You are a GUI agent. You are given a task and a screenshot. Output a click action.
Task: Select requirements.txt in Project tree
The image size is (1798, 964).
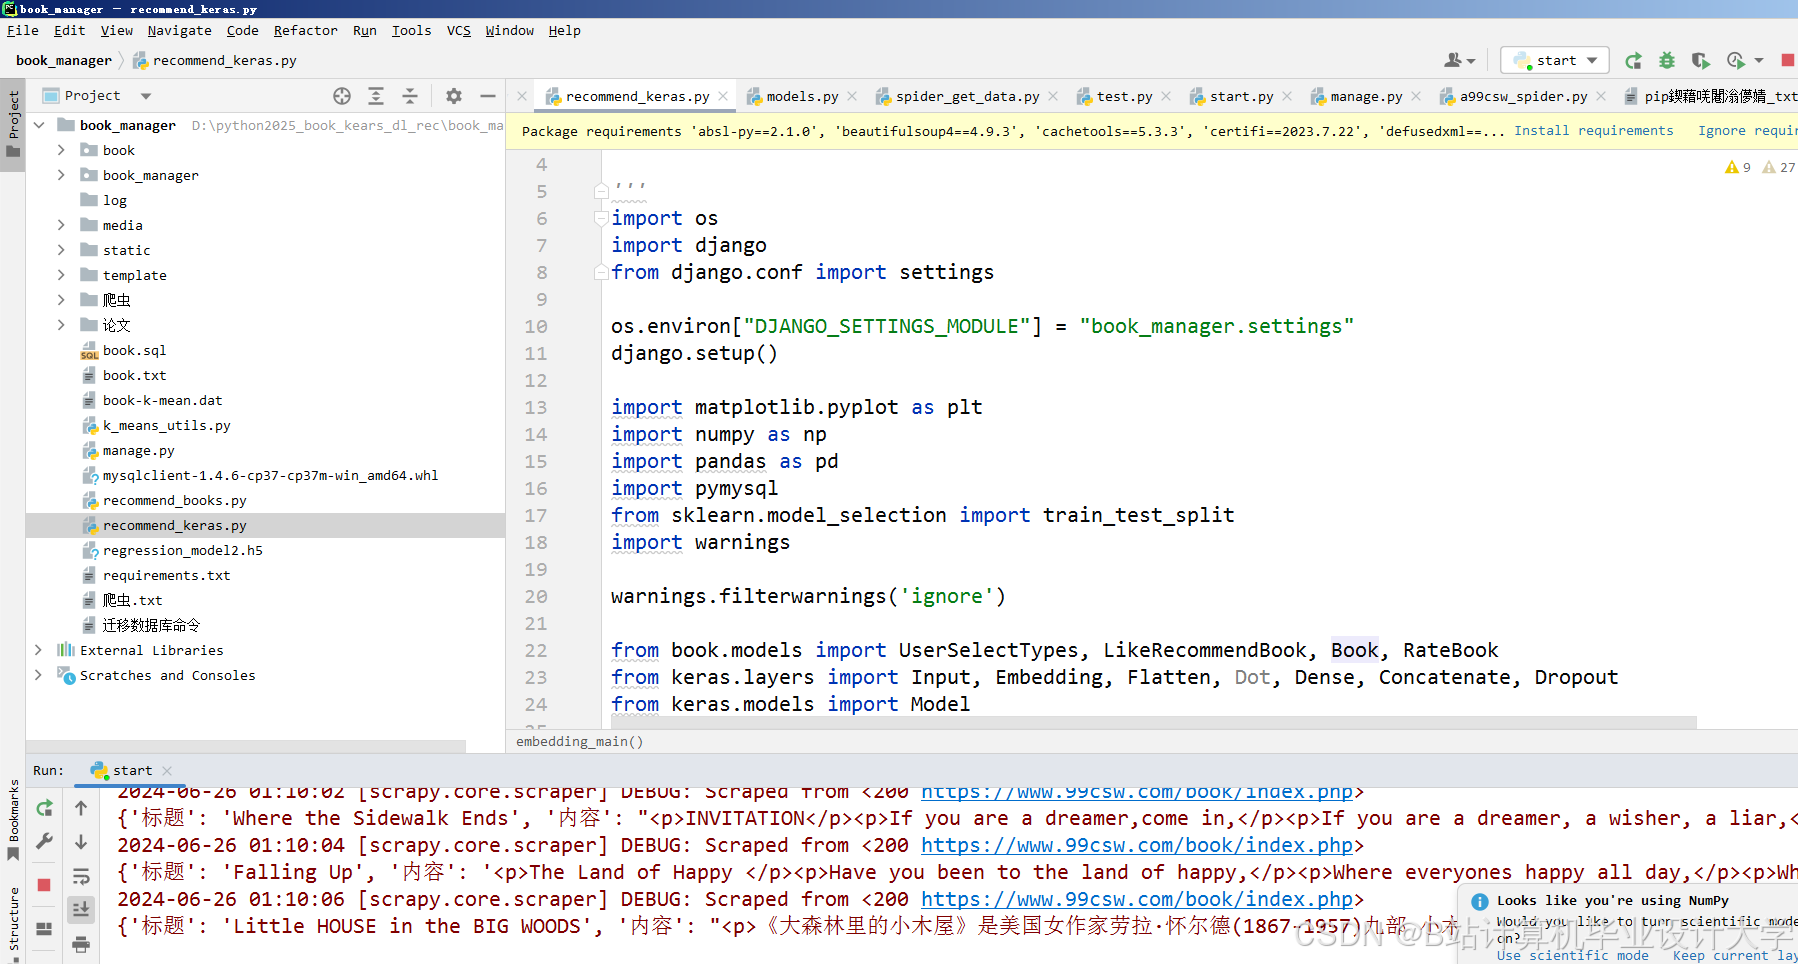[166, 575]
